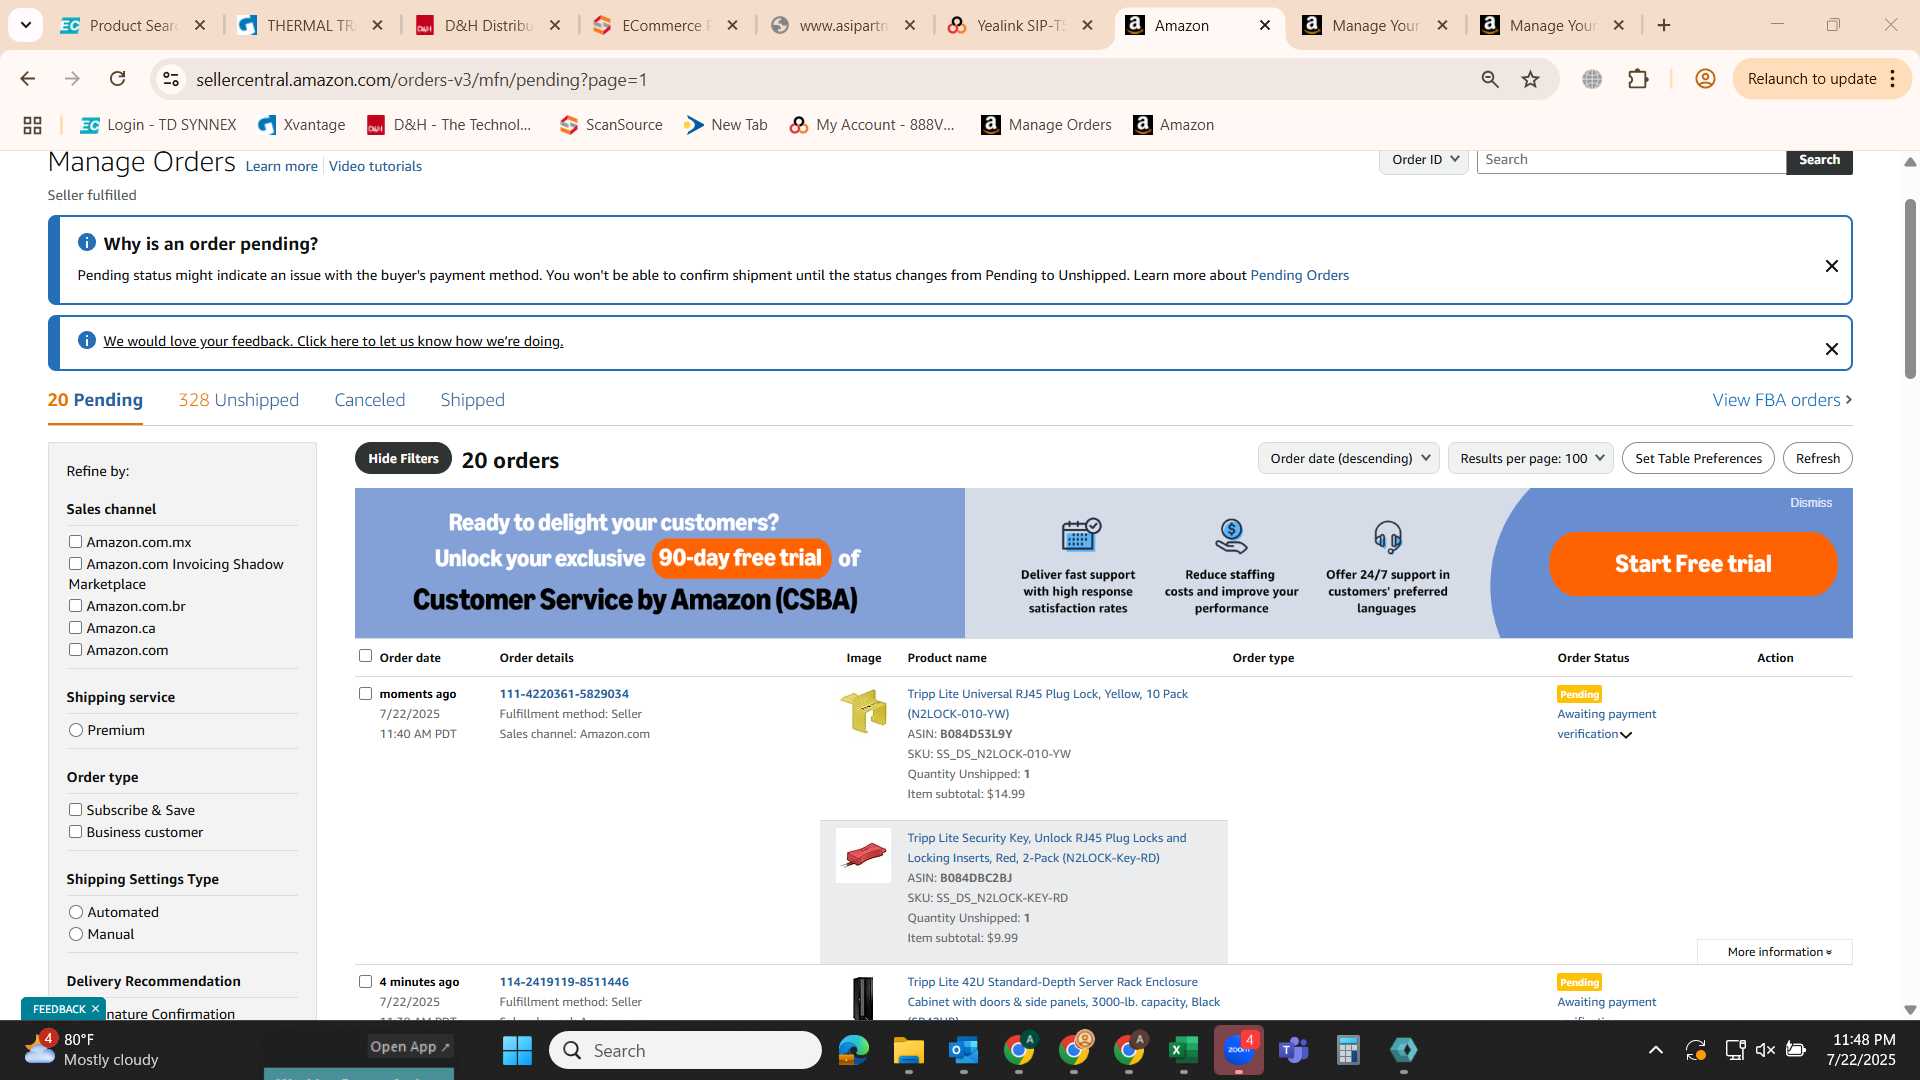Click the page vertical scrollbar thumb

(x=1910, y=288)
